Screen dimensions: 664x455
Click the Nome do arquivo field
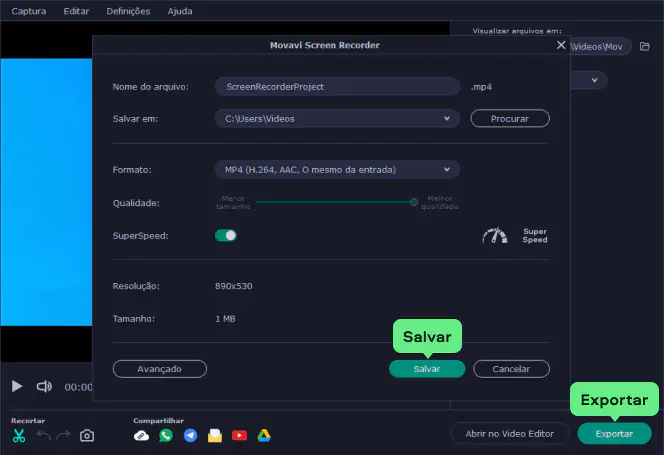(x=338, y=87)
